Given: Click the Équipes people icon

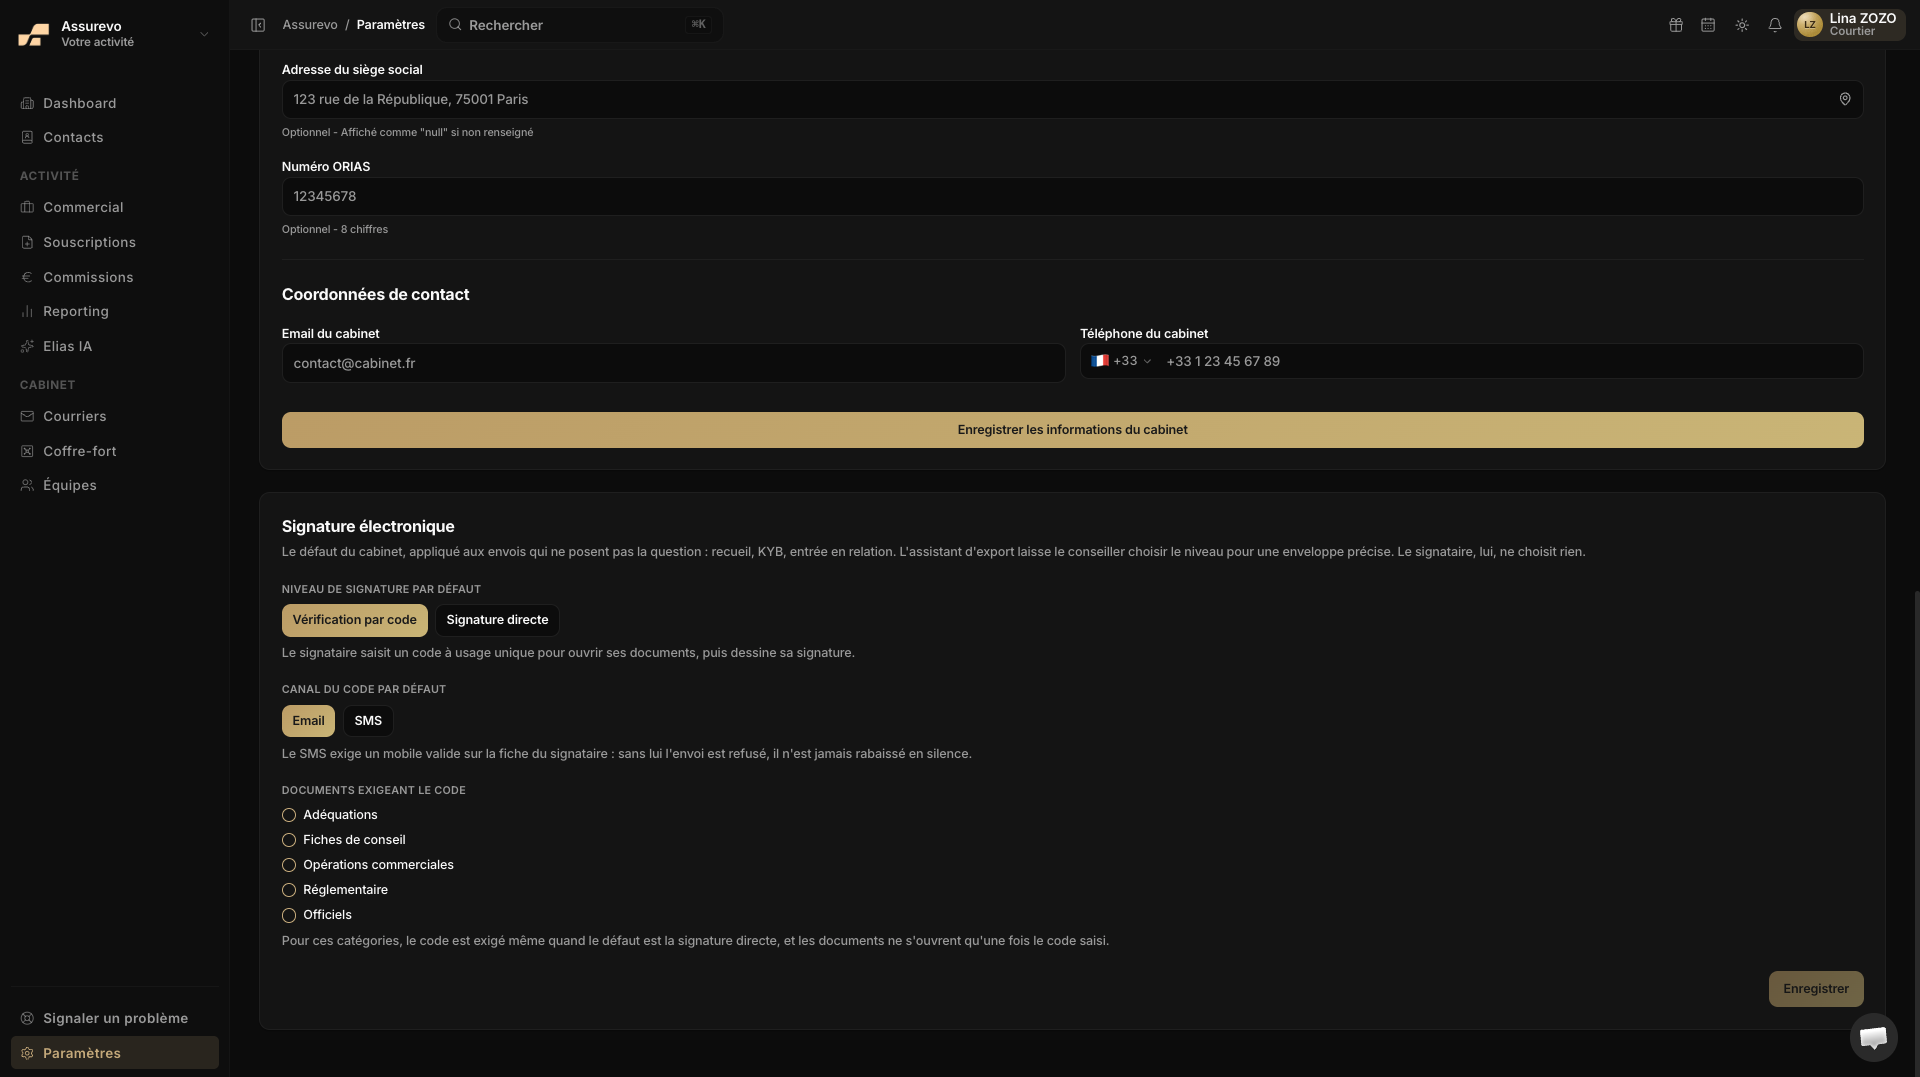Looking at the screenshot, I should point(27,486).
